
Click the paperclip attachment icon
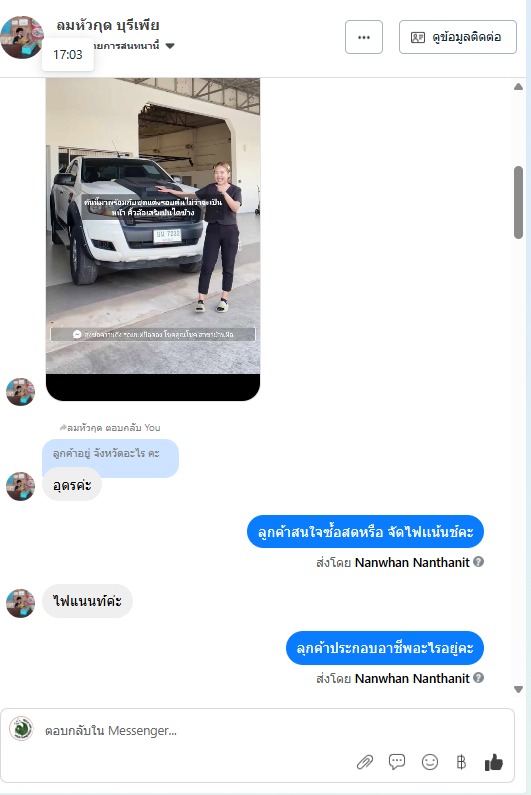click(365, 762)
